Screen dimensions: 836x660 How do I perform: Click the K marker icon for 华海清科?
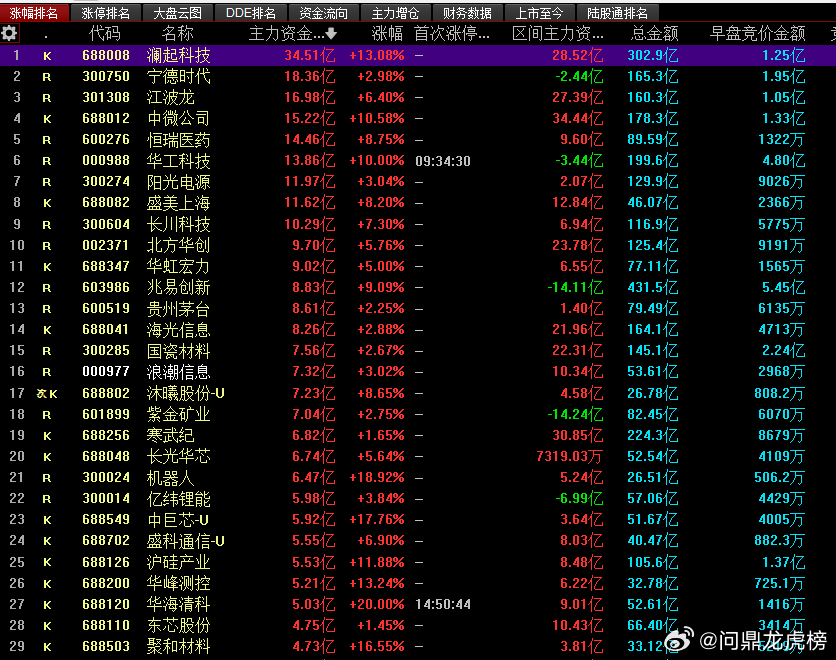pyautogui.click(x=47, y=605)
